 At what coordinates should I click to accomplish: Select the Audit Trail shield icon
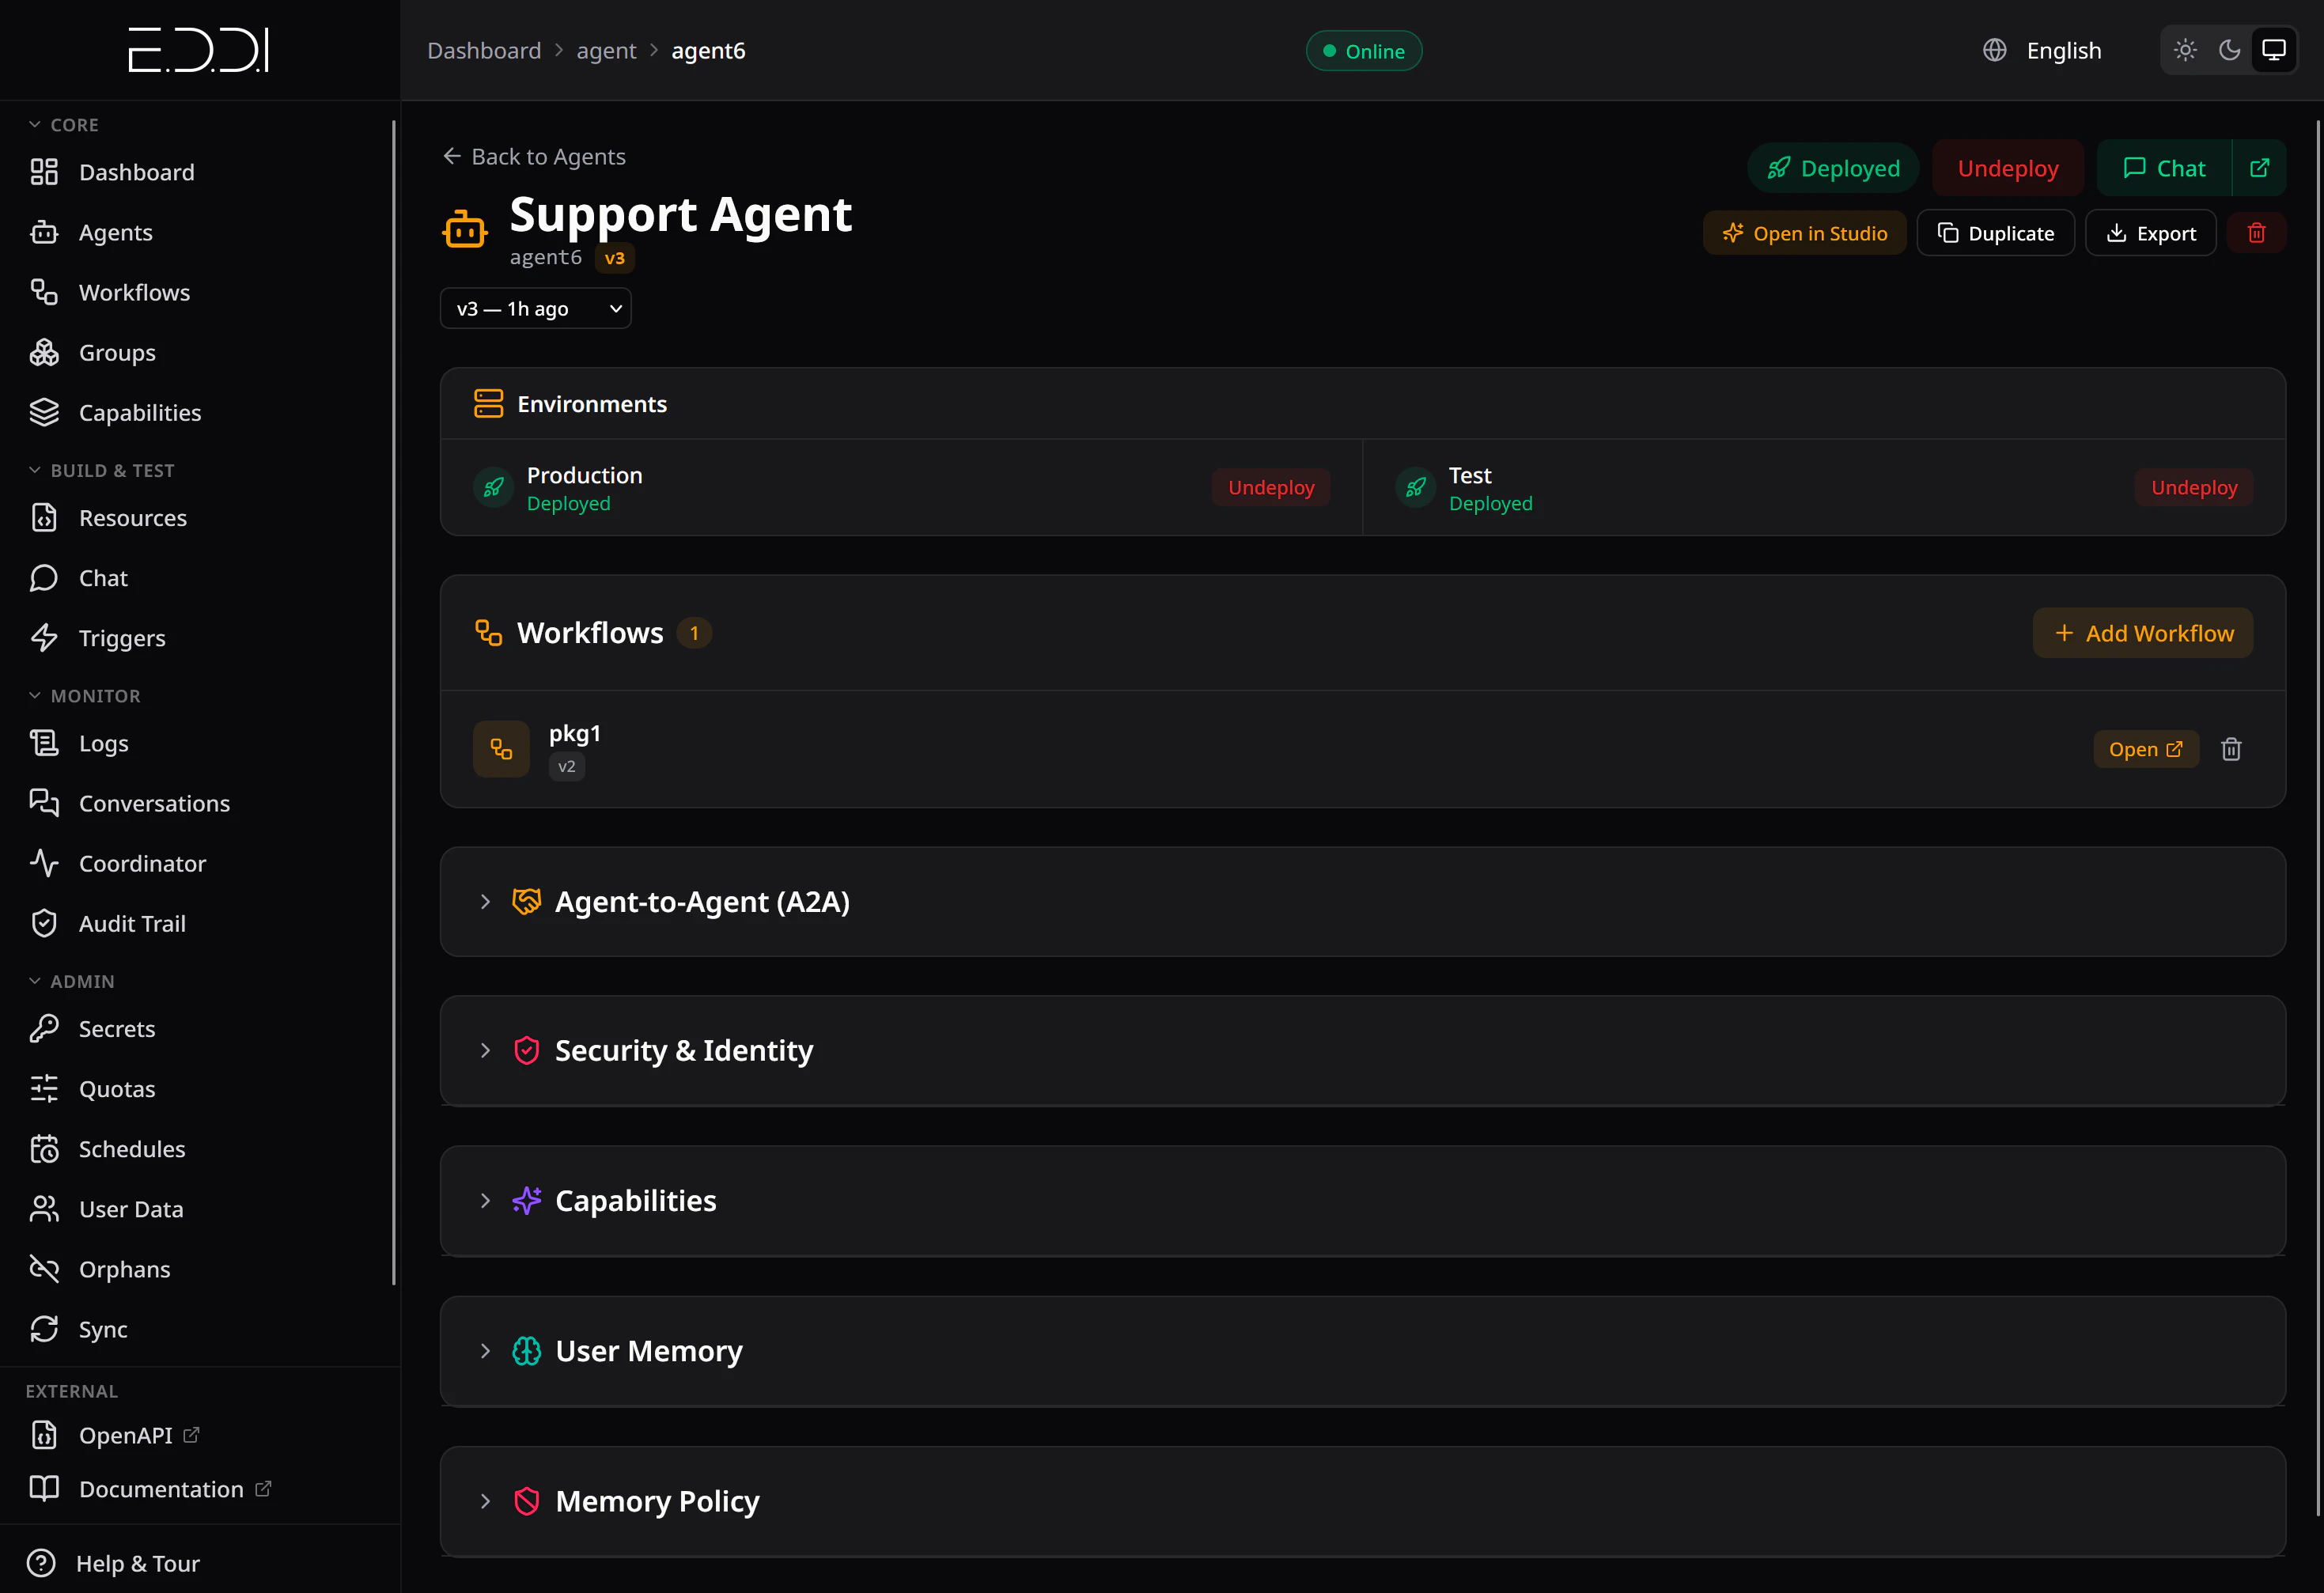tap(44, 923)
